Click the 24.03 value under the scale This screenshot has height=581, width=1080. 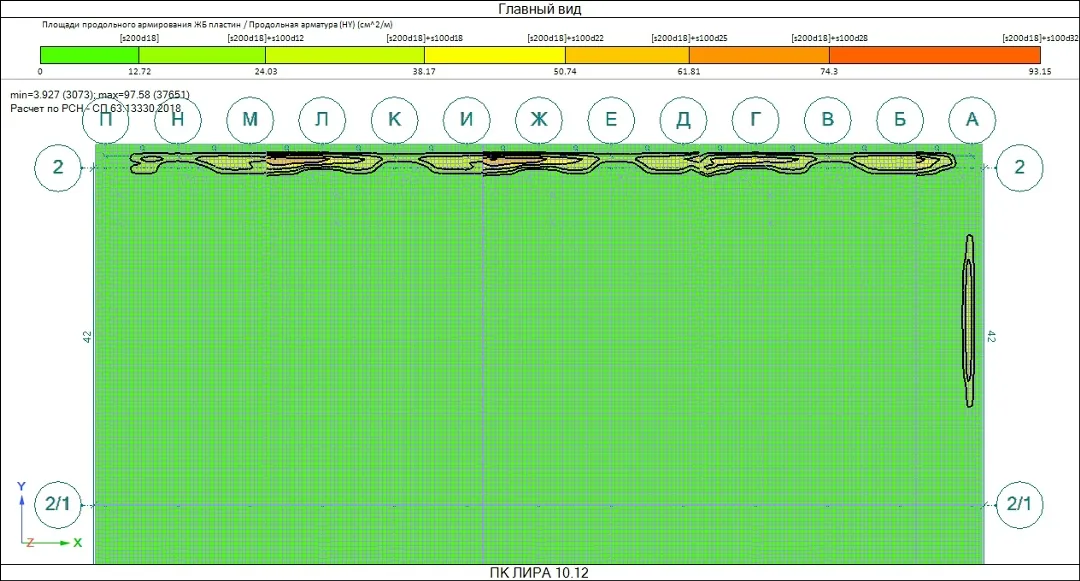(x=266, y=72)
